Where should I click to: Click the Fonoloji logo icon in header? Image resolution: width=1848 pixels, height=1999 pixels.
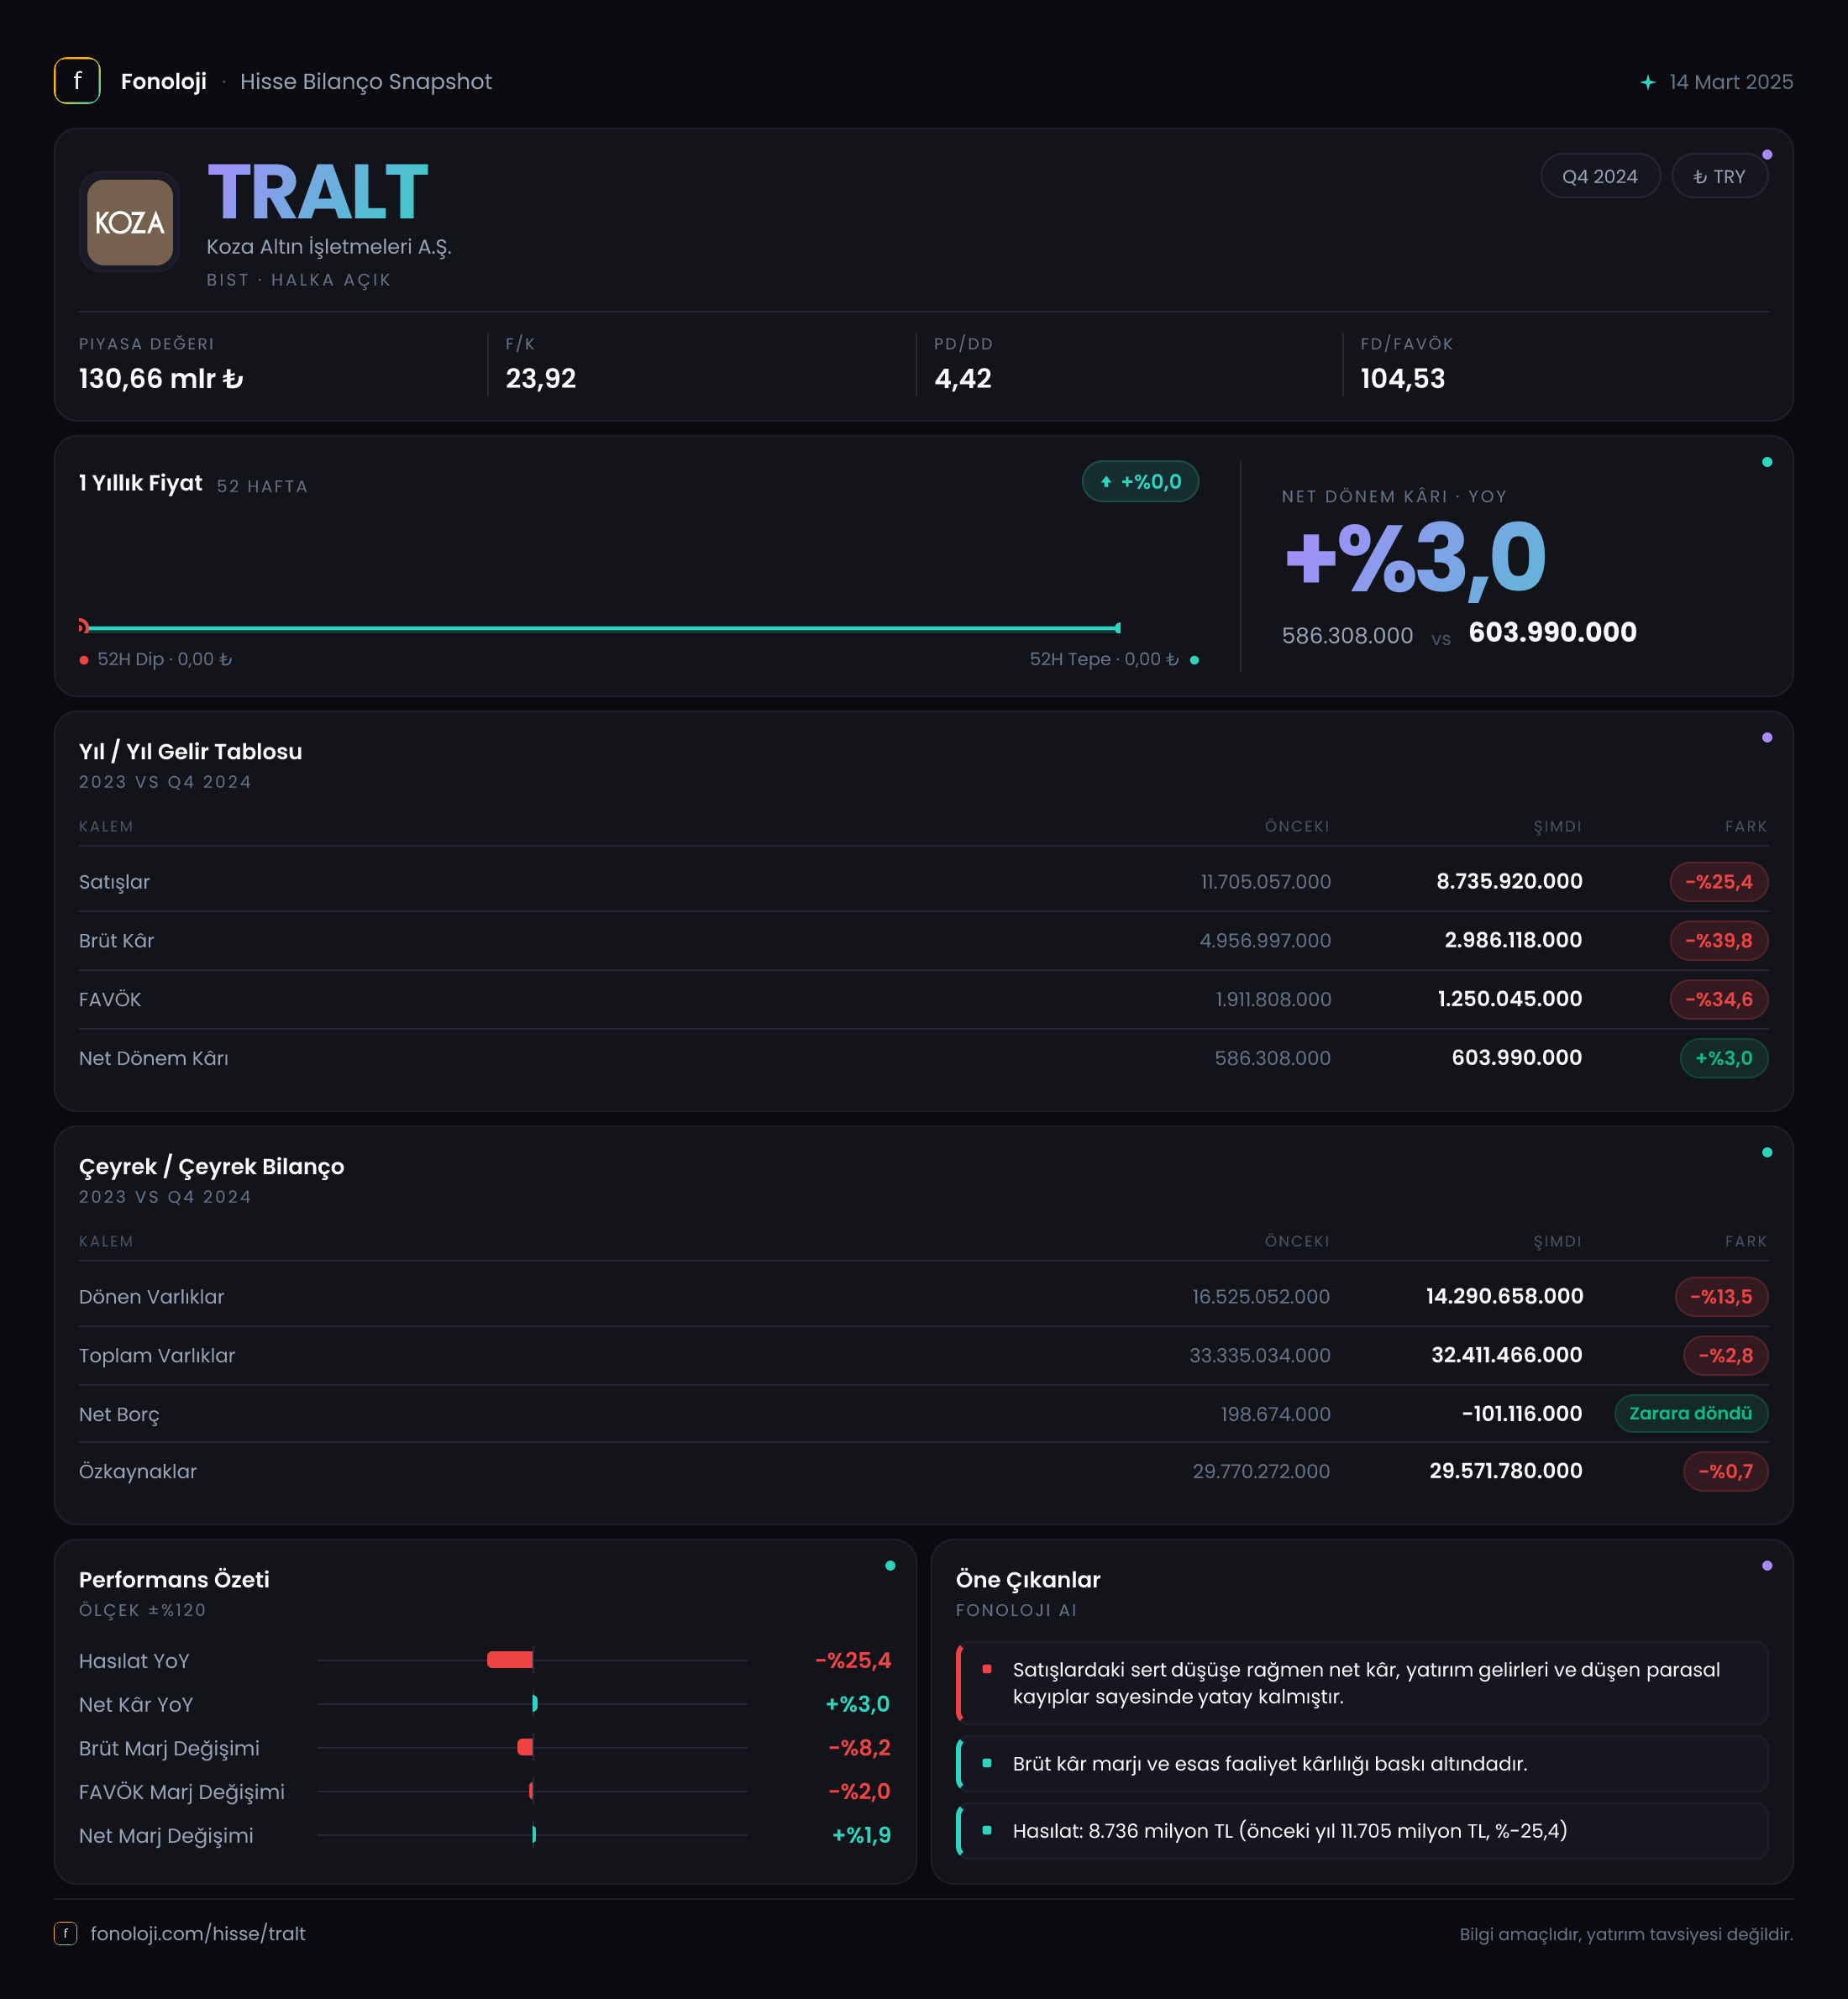[x=77, y=81]
